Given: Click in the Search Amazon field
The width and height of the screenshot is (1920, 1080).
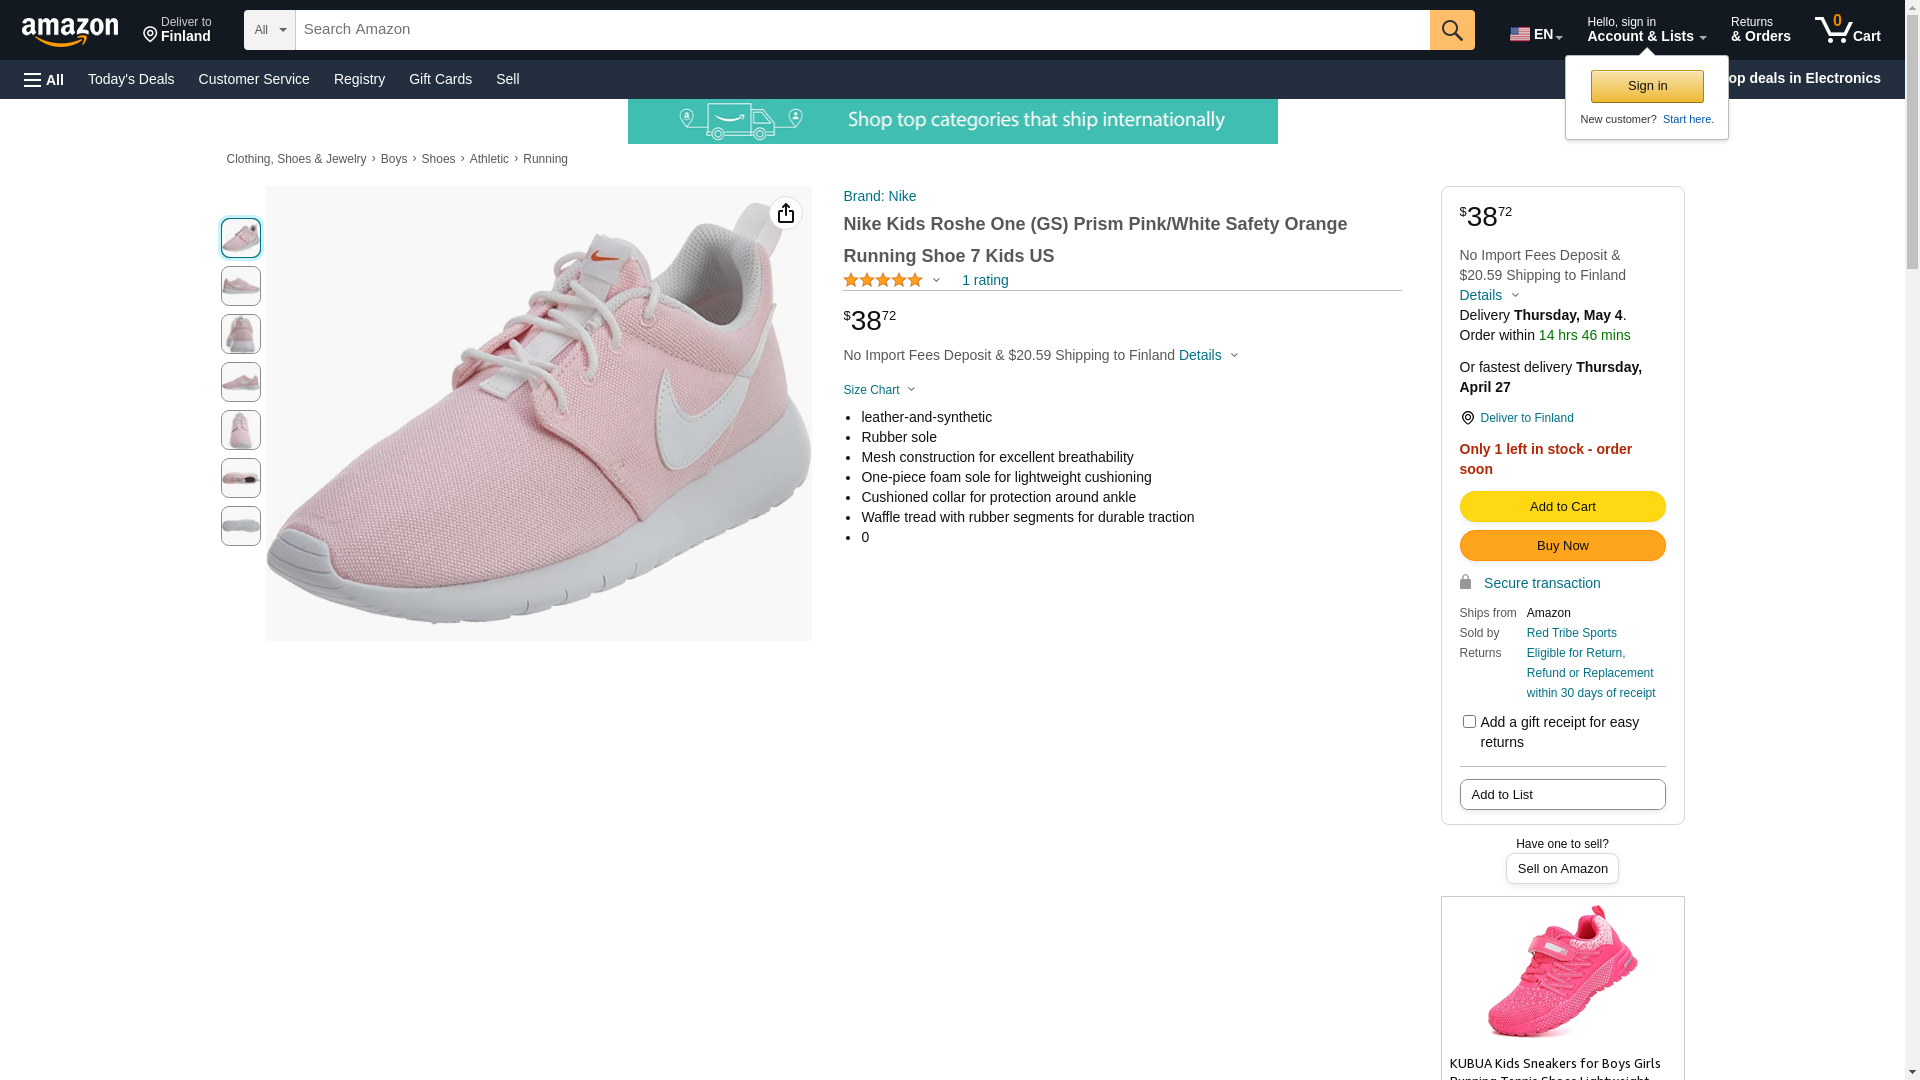Looking at the screenshot, I should coord(860,30).
